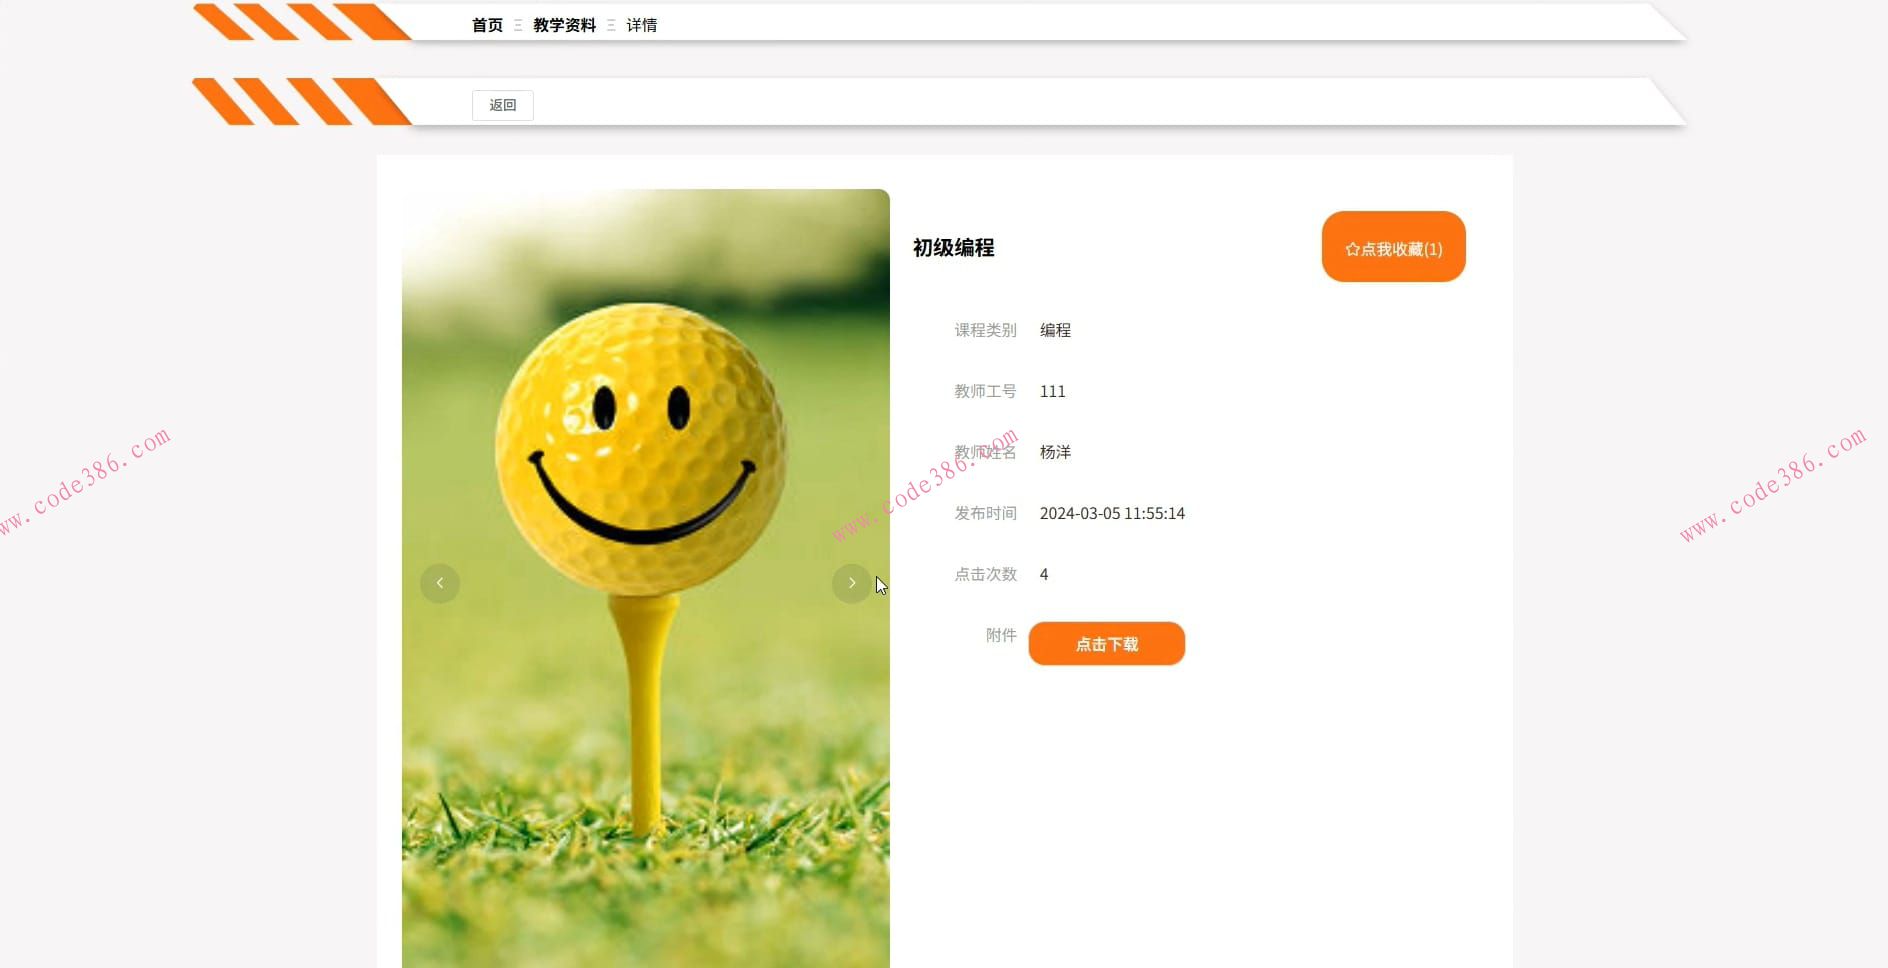Click the separator icon after 教学资料 breadcrumb
1888x968 pixels.
[613, 24]
